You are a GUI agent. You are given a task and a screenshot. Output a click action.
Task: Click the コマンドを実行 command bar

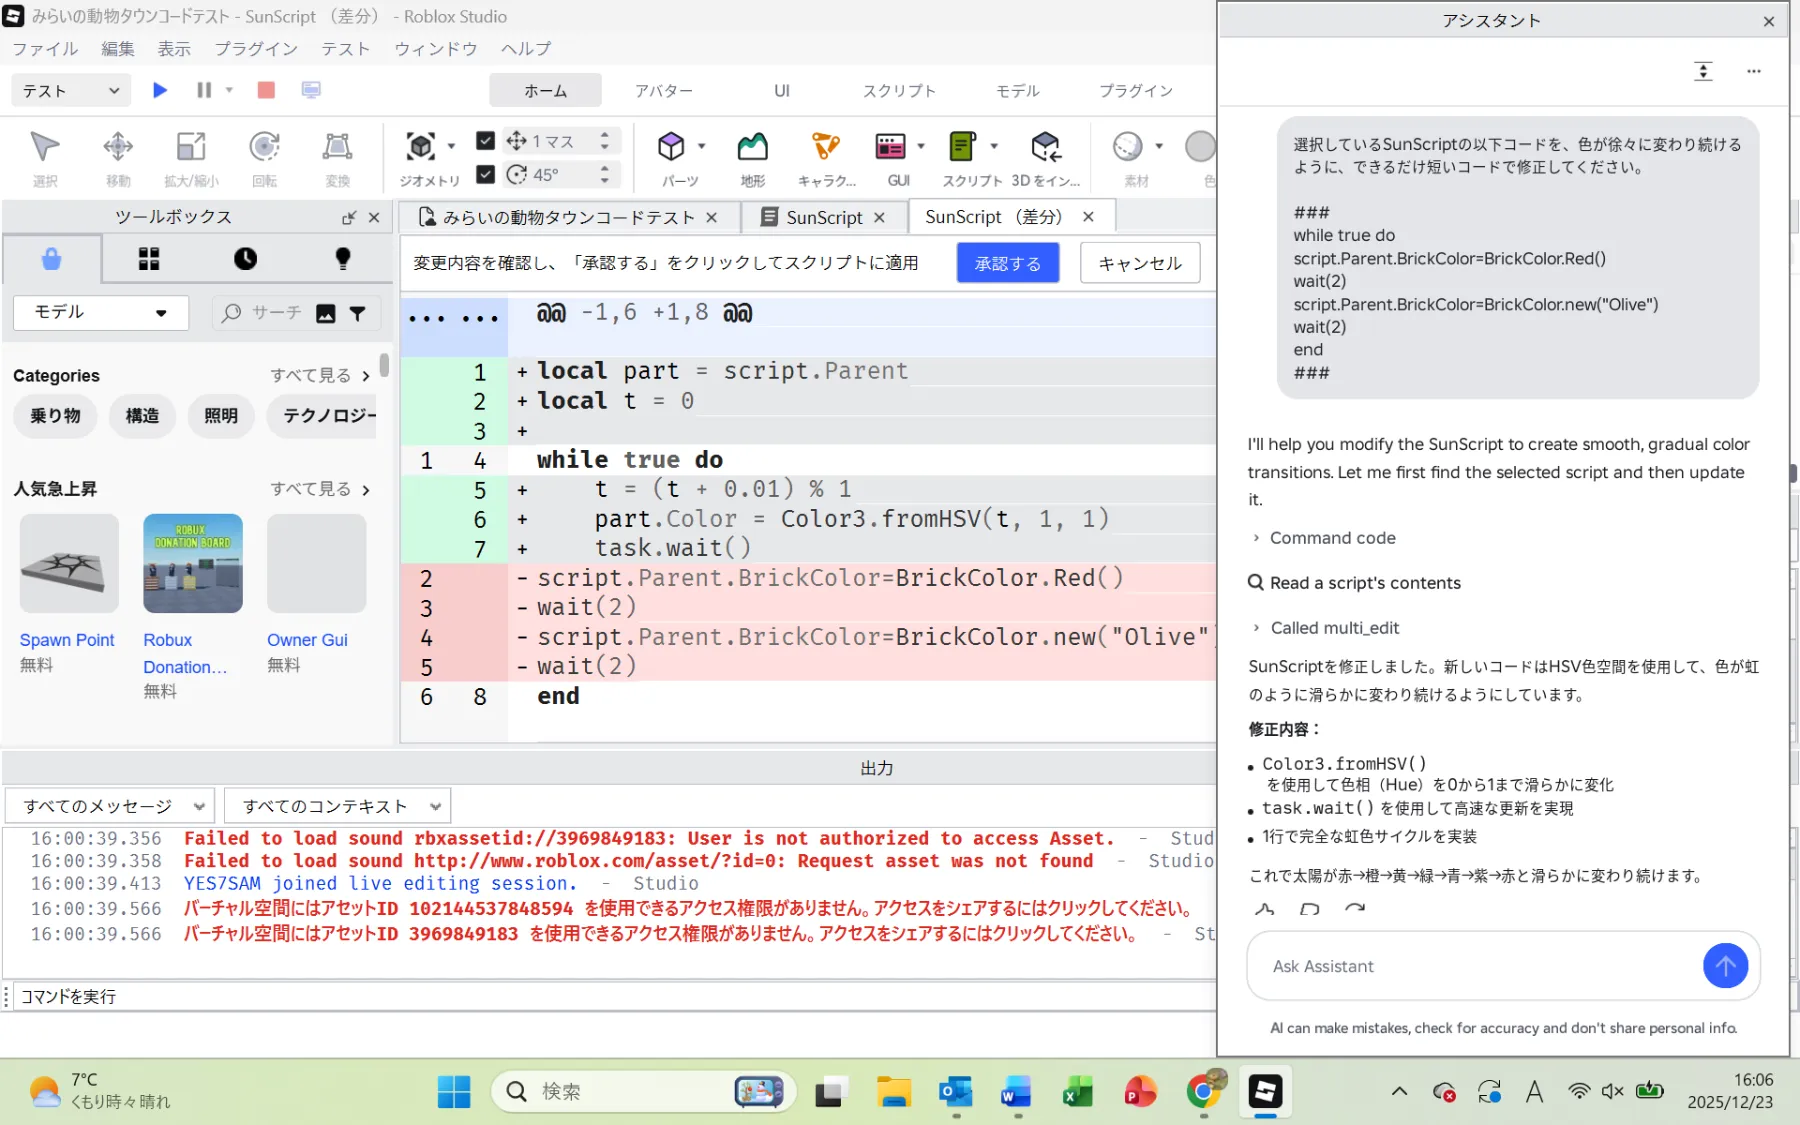616,996
